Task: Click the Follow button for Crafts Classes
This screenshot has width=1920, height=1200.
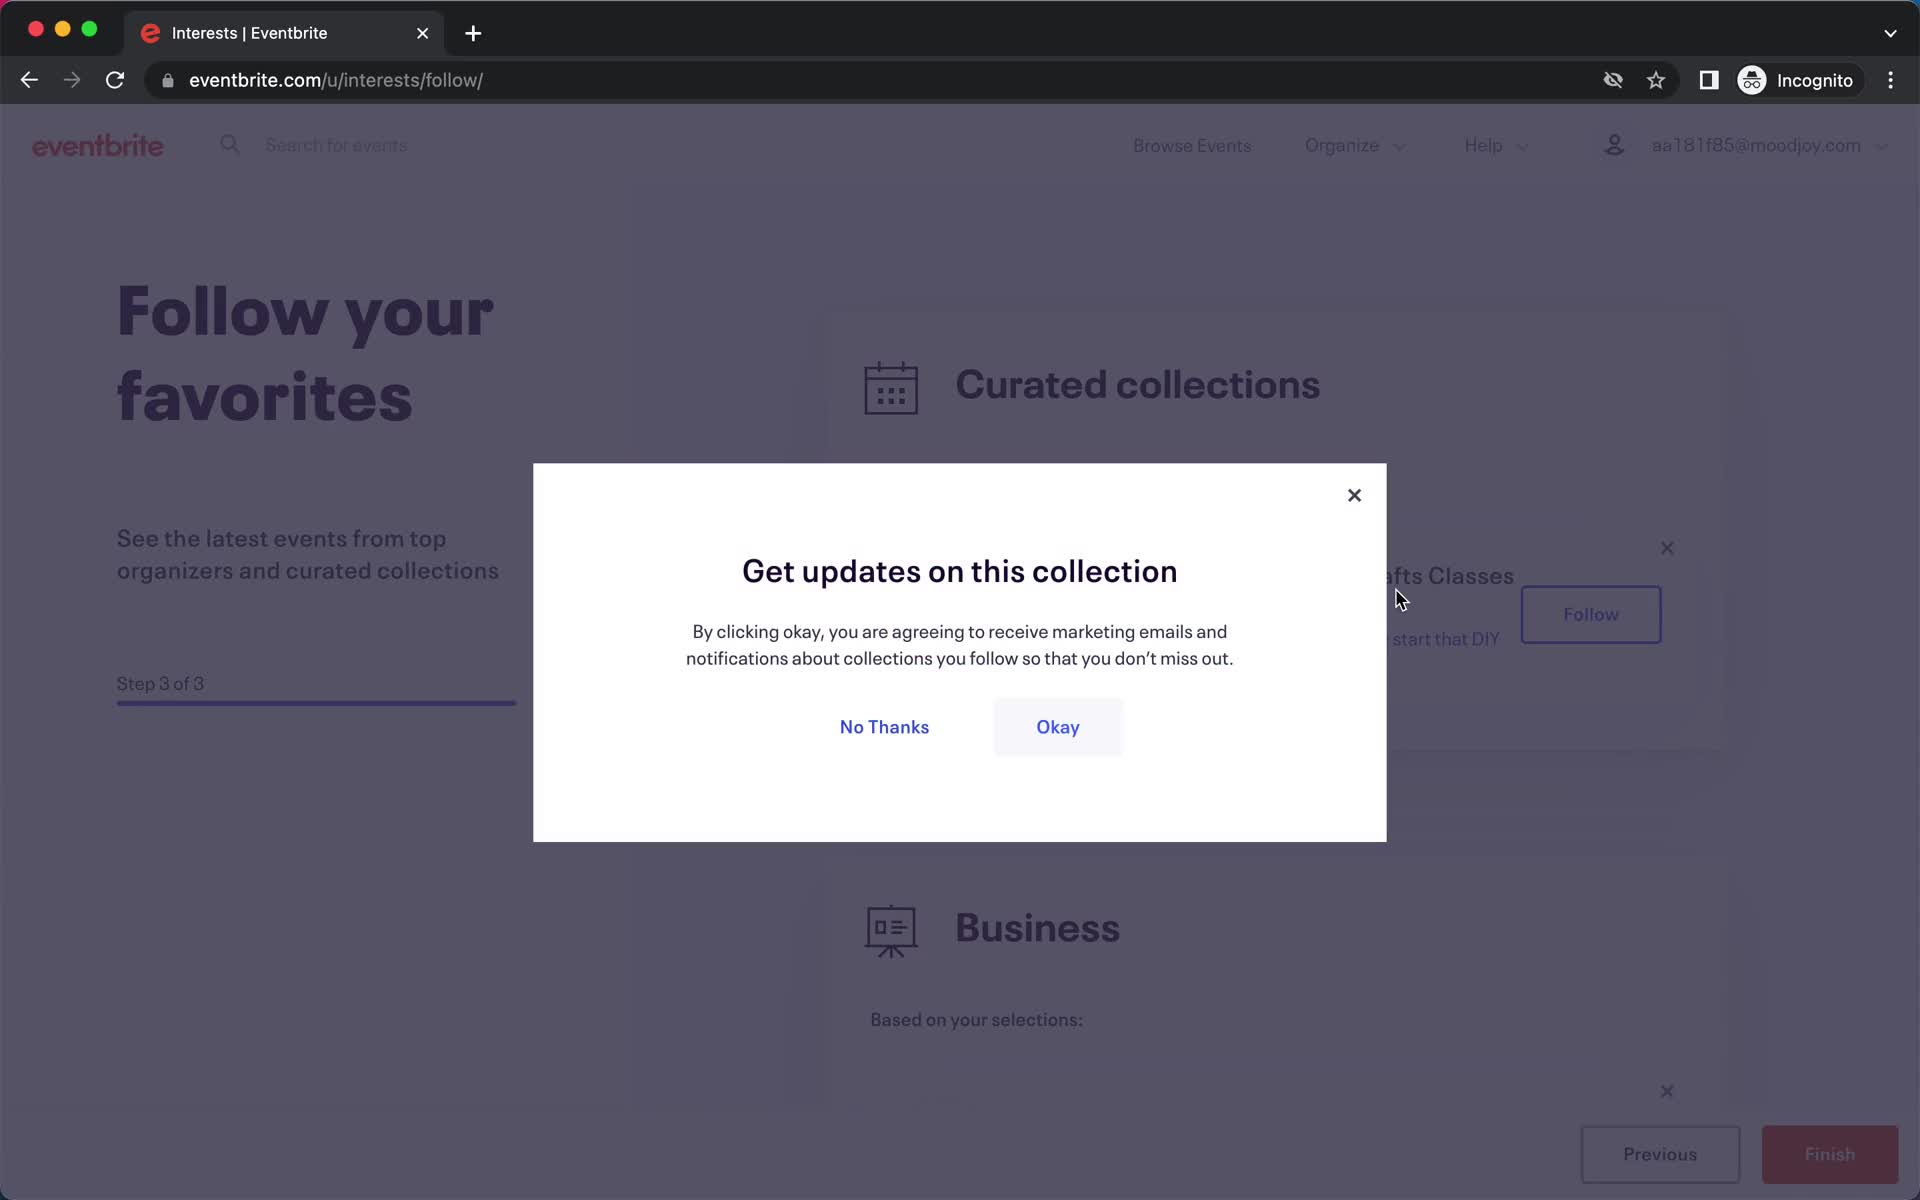Action: (1591, 614)
